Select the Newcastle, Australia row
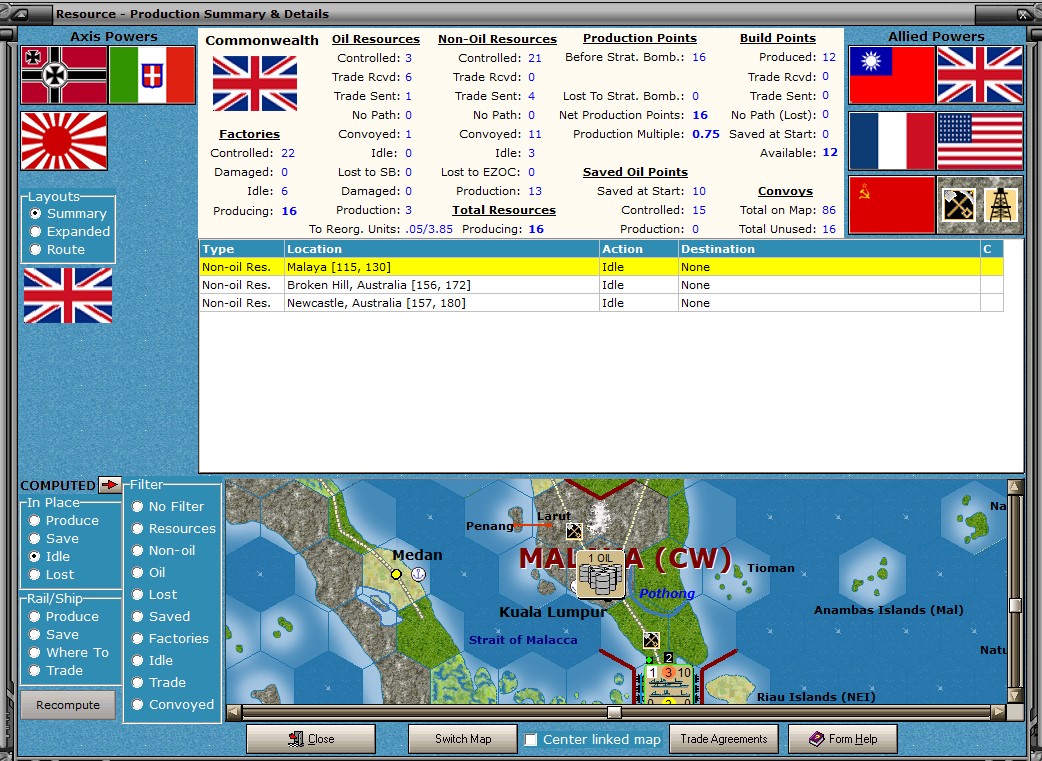Image resolution: width=1042 pixels, height=761 pixels. point(601,303)
